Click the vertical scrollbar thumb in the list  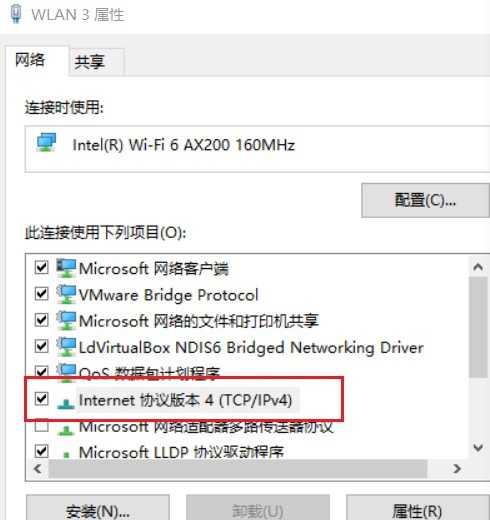point(478,327)
